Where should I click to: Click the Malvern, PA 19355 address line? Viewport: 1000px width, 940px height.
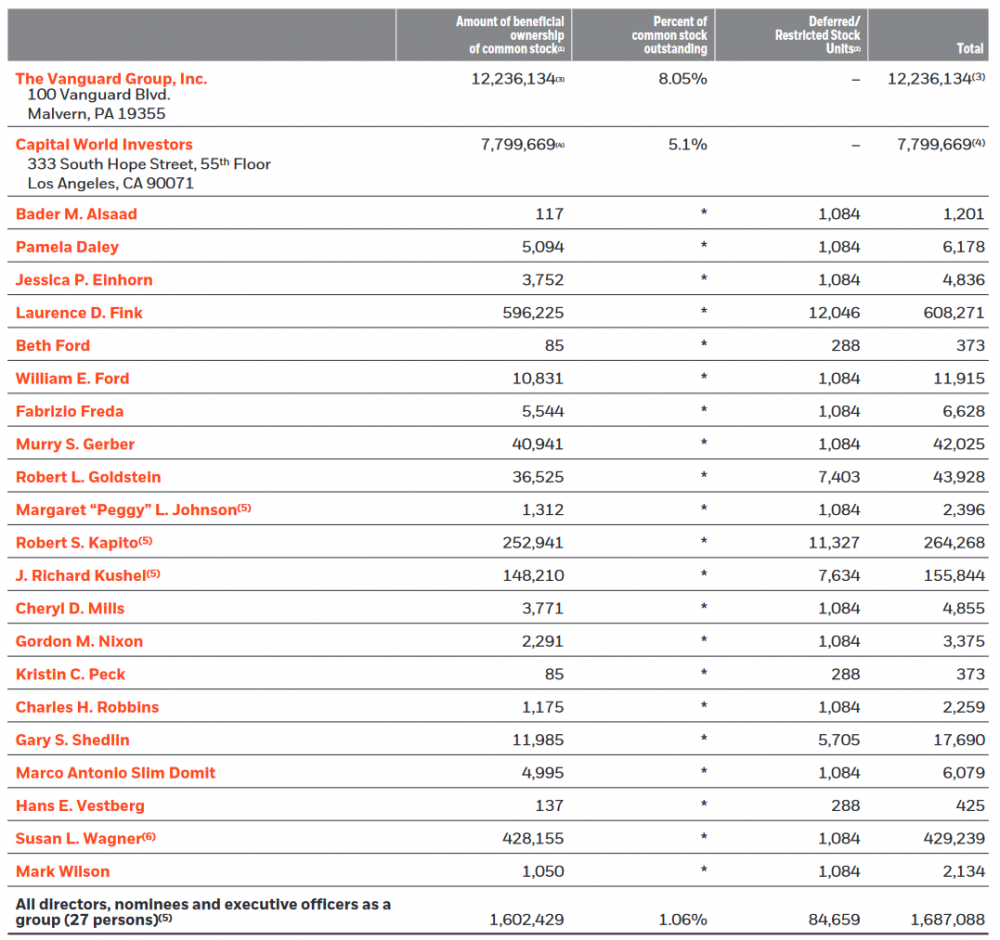[x=91, y=113]
